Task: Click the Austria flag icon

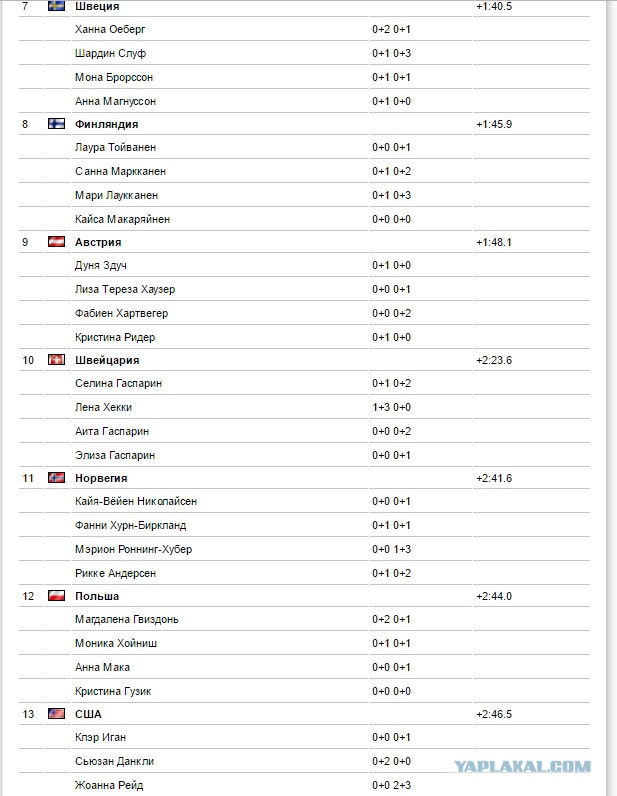Action: point(56,242)
